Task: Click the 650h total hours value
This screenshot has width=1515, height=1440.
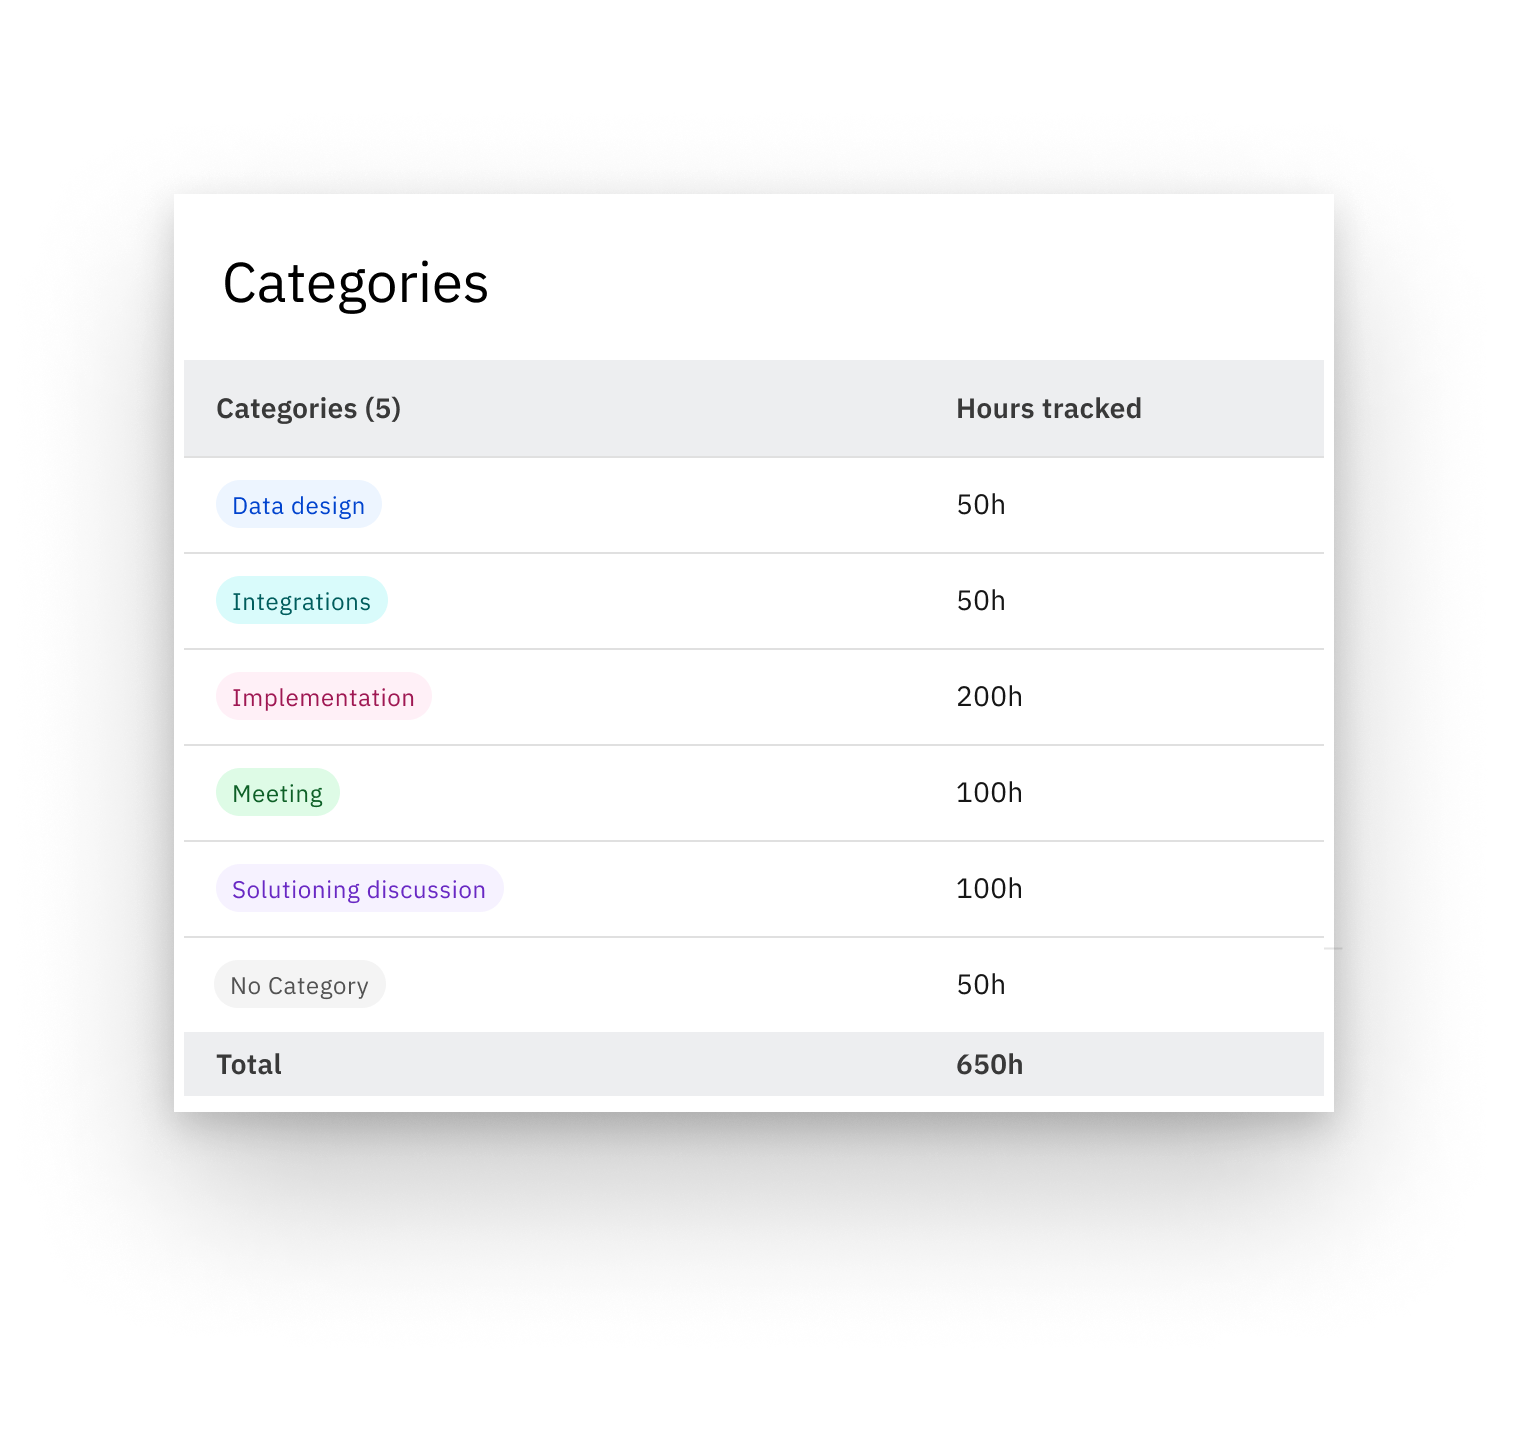Action: coord(989,1065)
